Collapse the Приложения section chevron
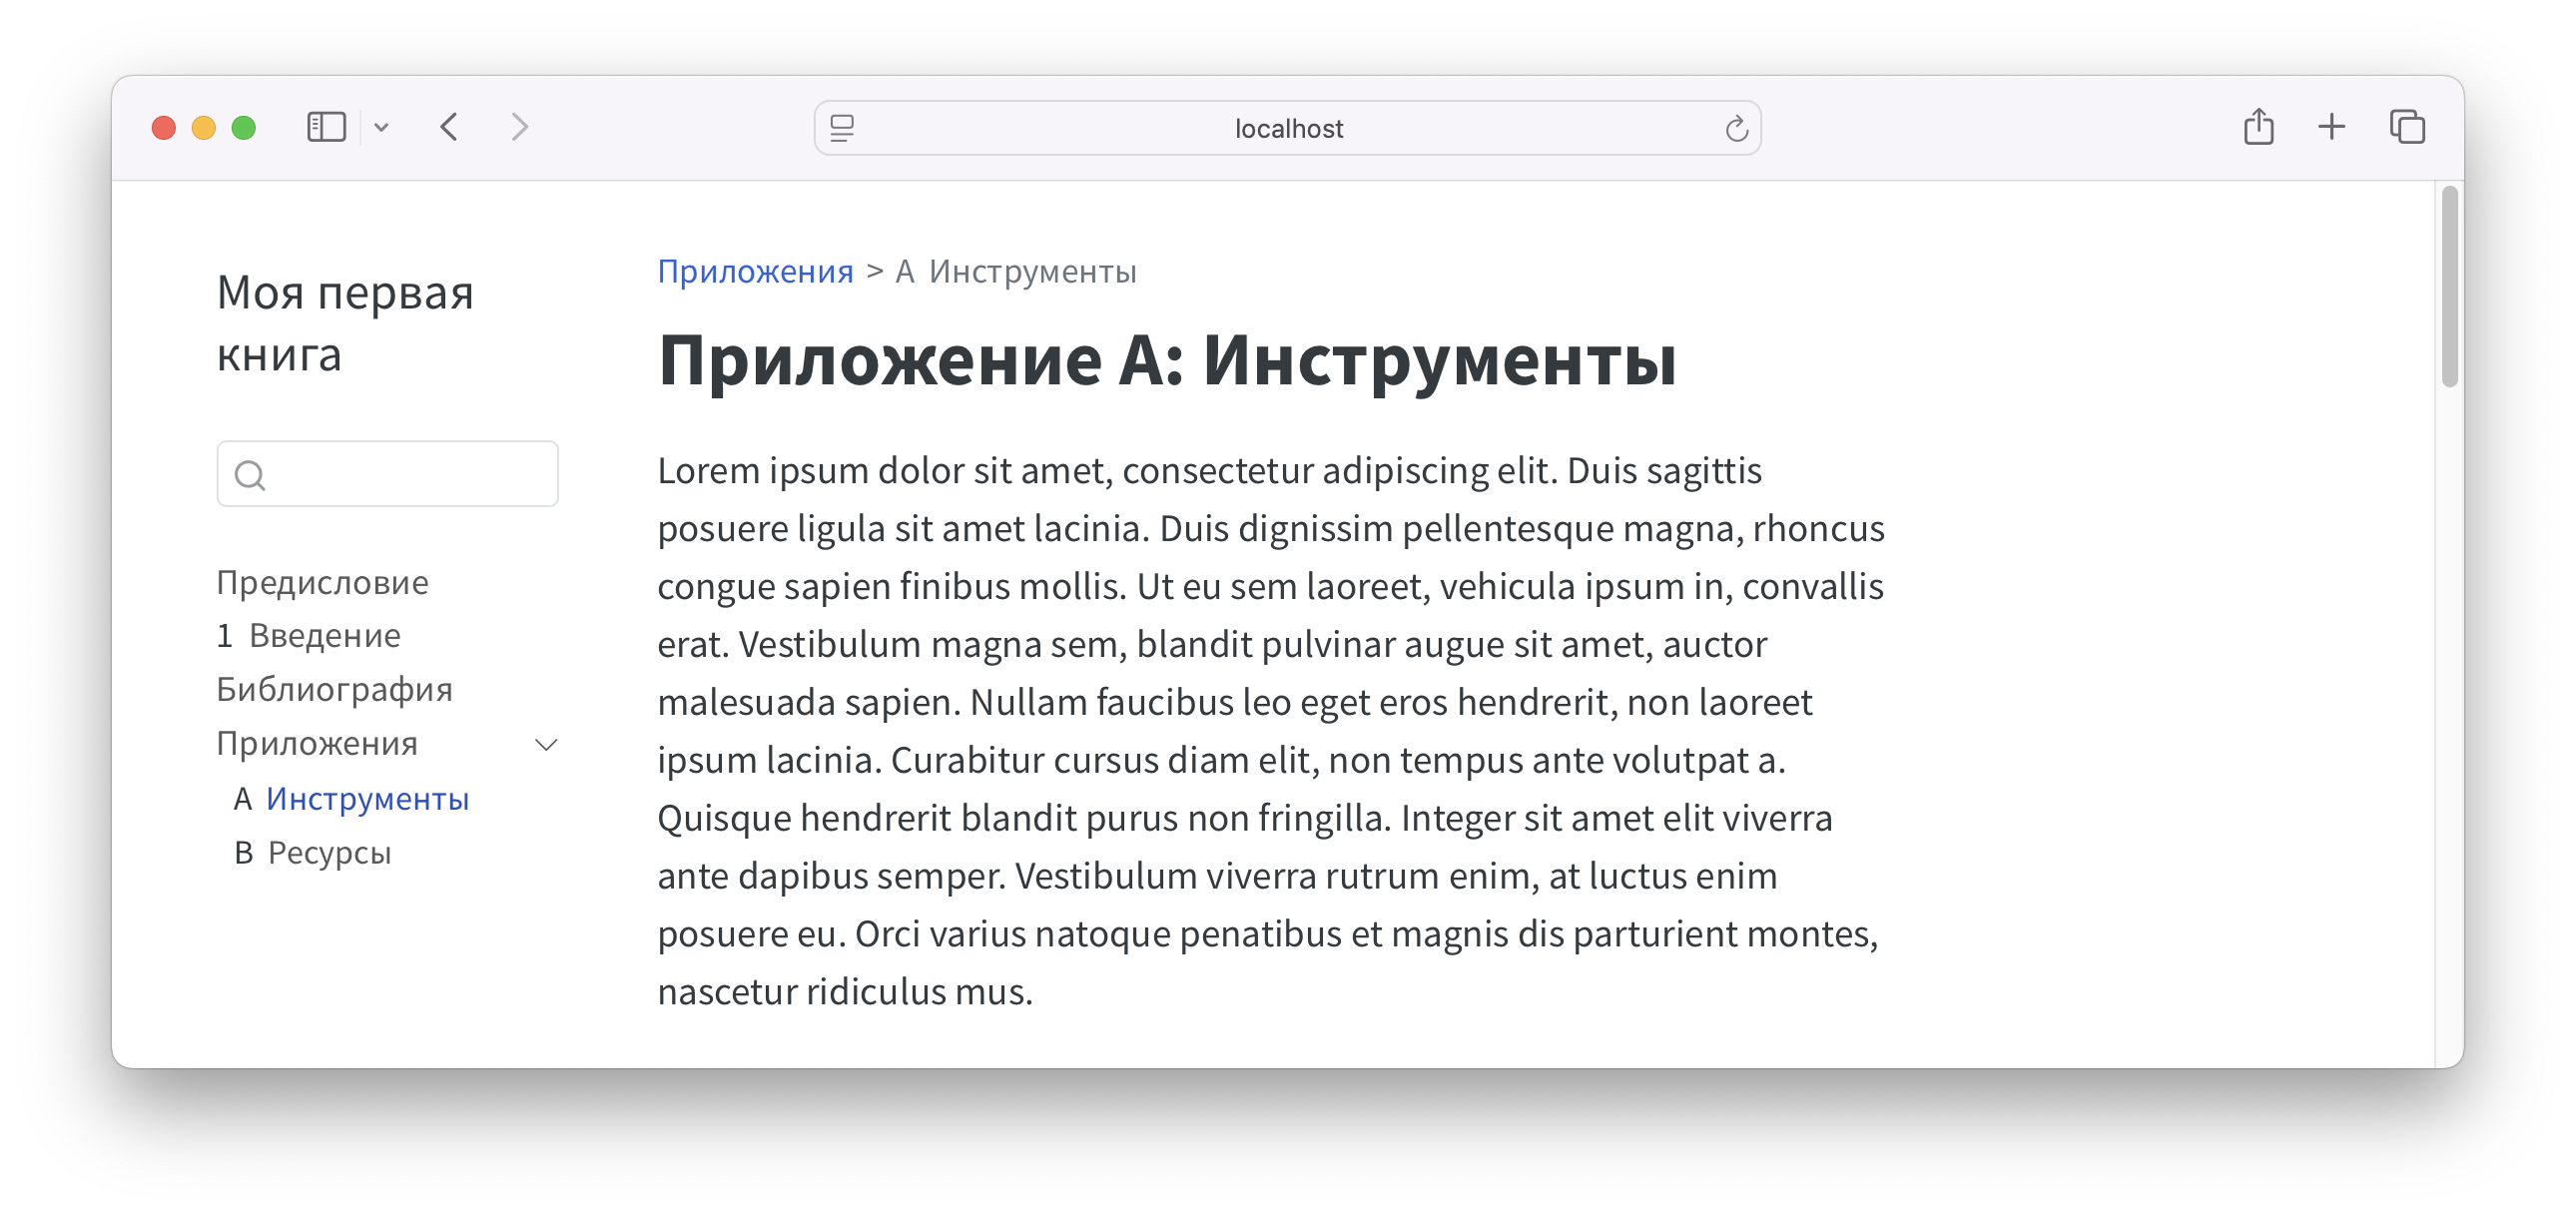The image size is (2576, 1216). [546, 744]
